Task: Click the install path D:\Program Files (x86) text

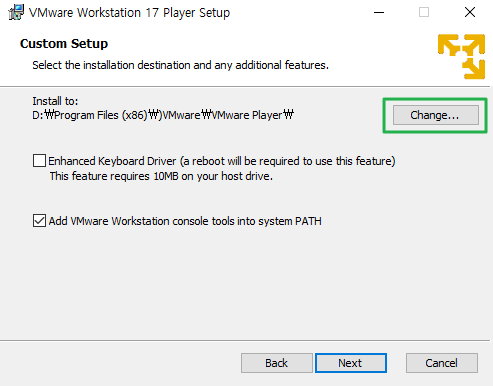Action: click(163, 115)
